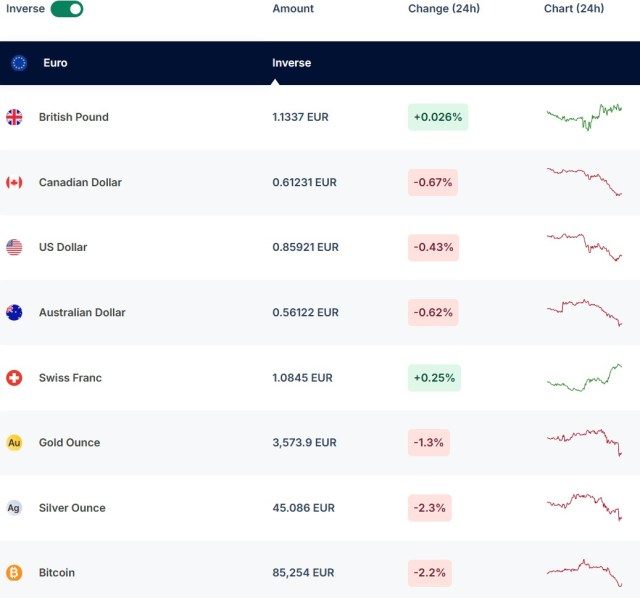Image resolution: width=640 pixels, height=598 pixels.
Task: Open the British Pound currency link
Action: coord(73,117)
